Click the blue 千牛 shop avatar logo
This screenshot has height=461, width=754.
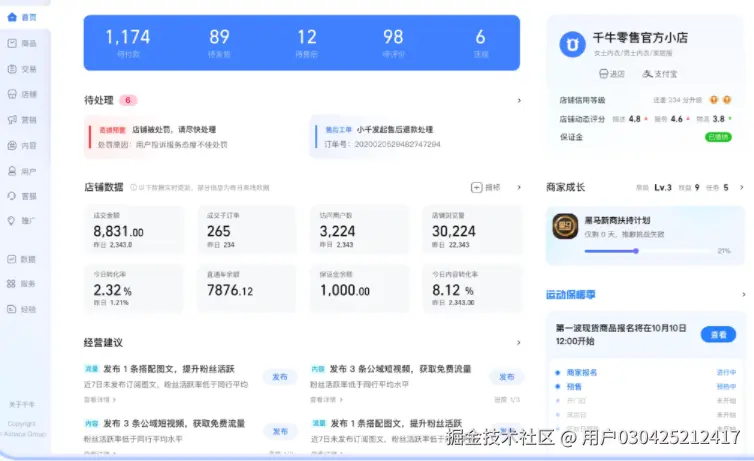pos(572,44)
